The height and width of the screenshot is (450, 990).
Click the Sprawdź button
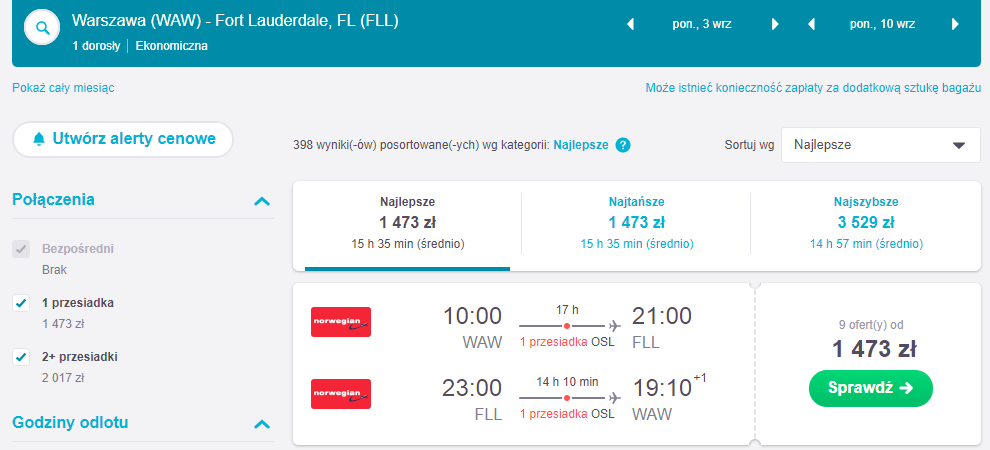click(870, 388)
